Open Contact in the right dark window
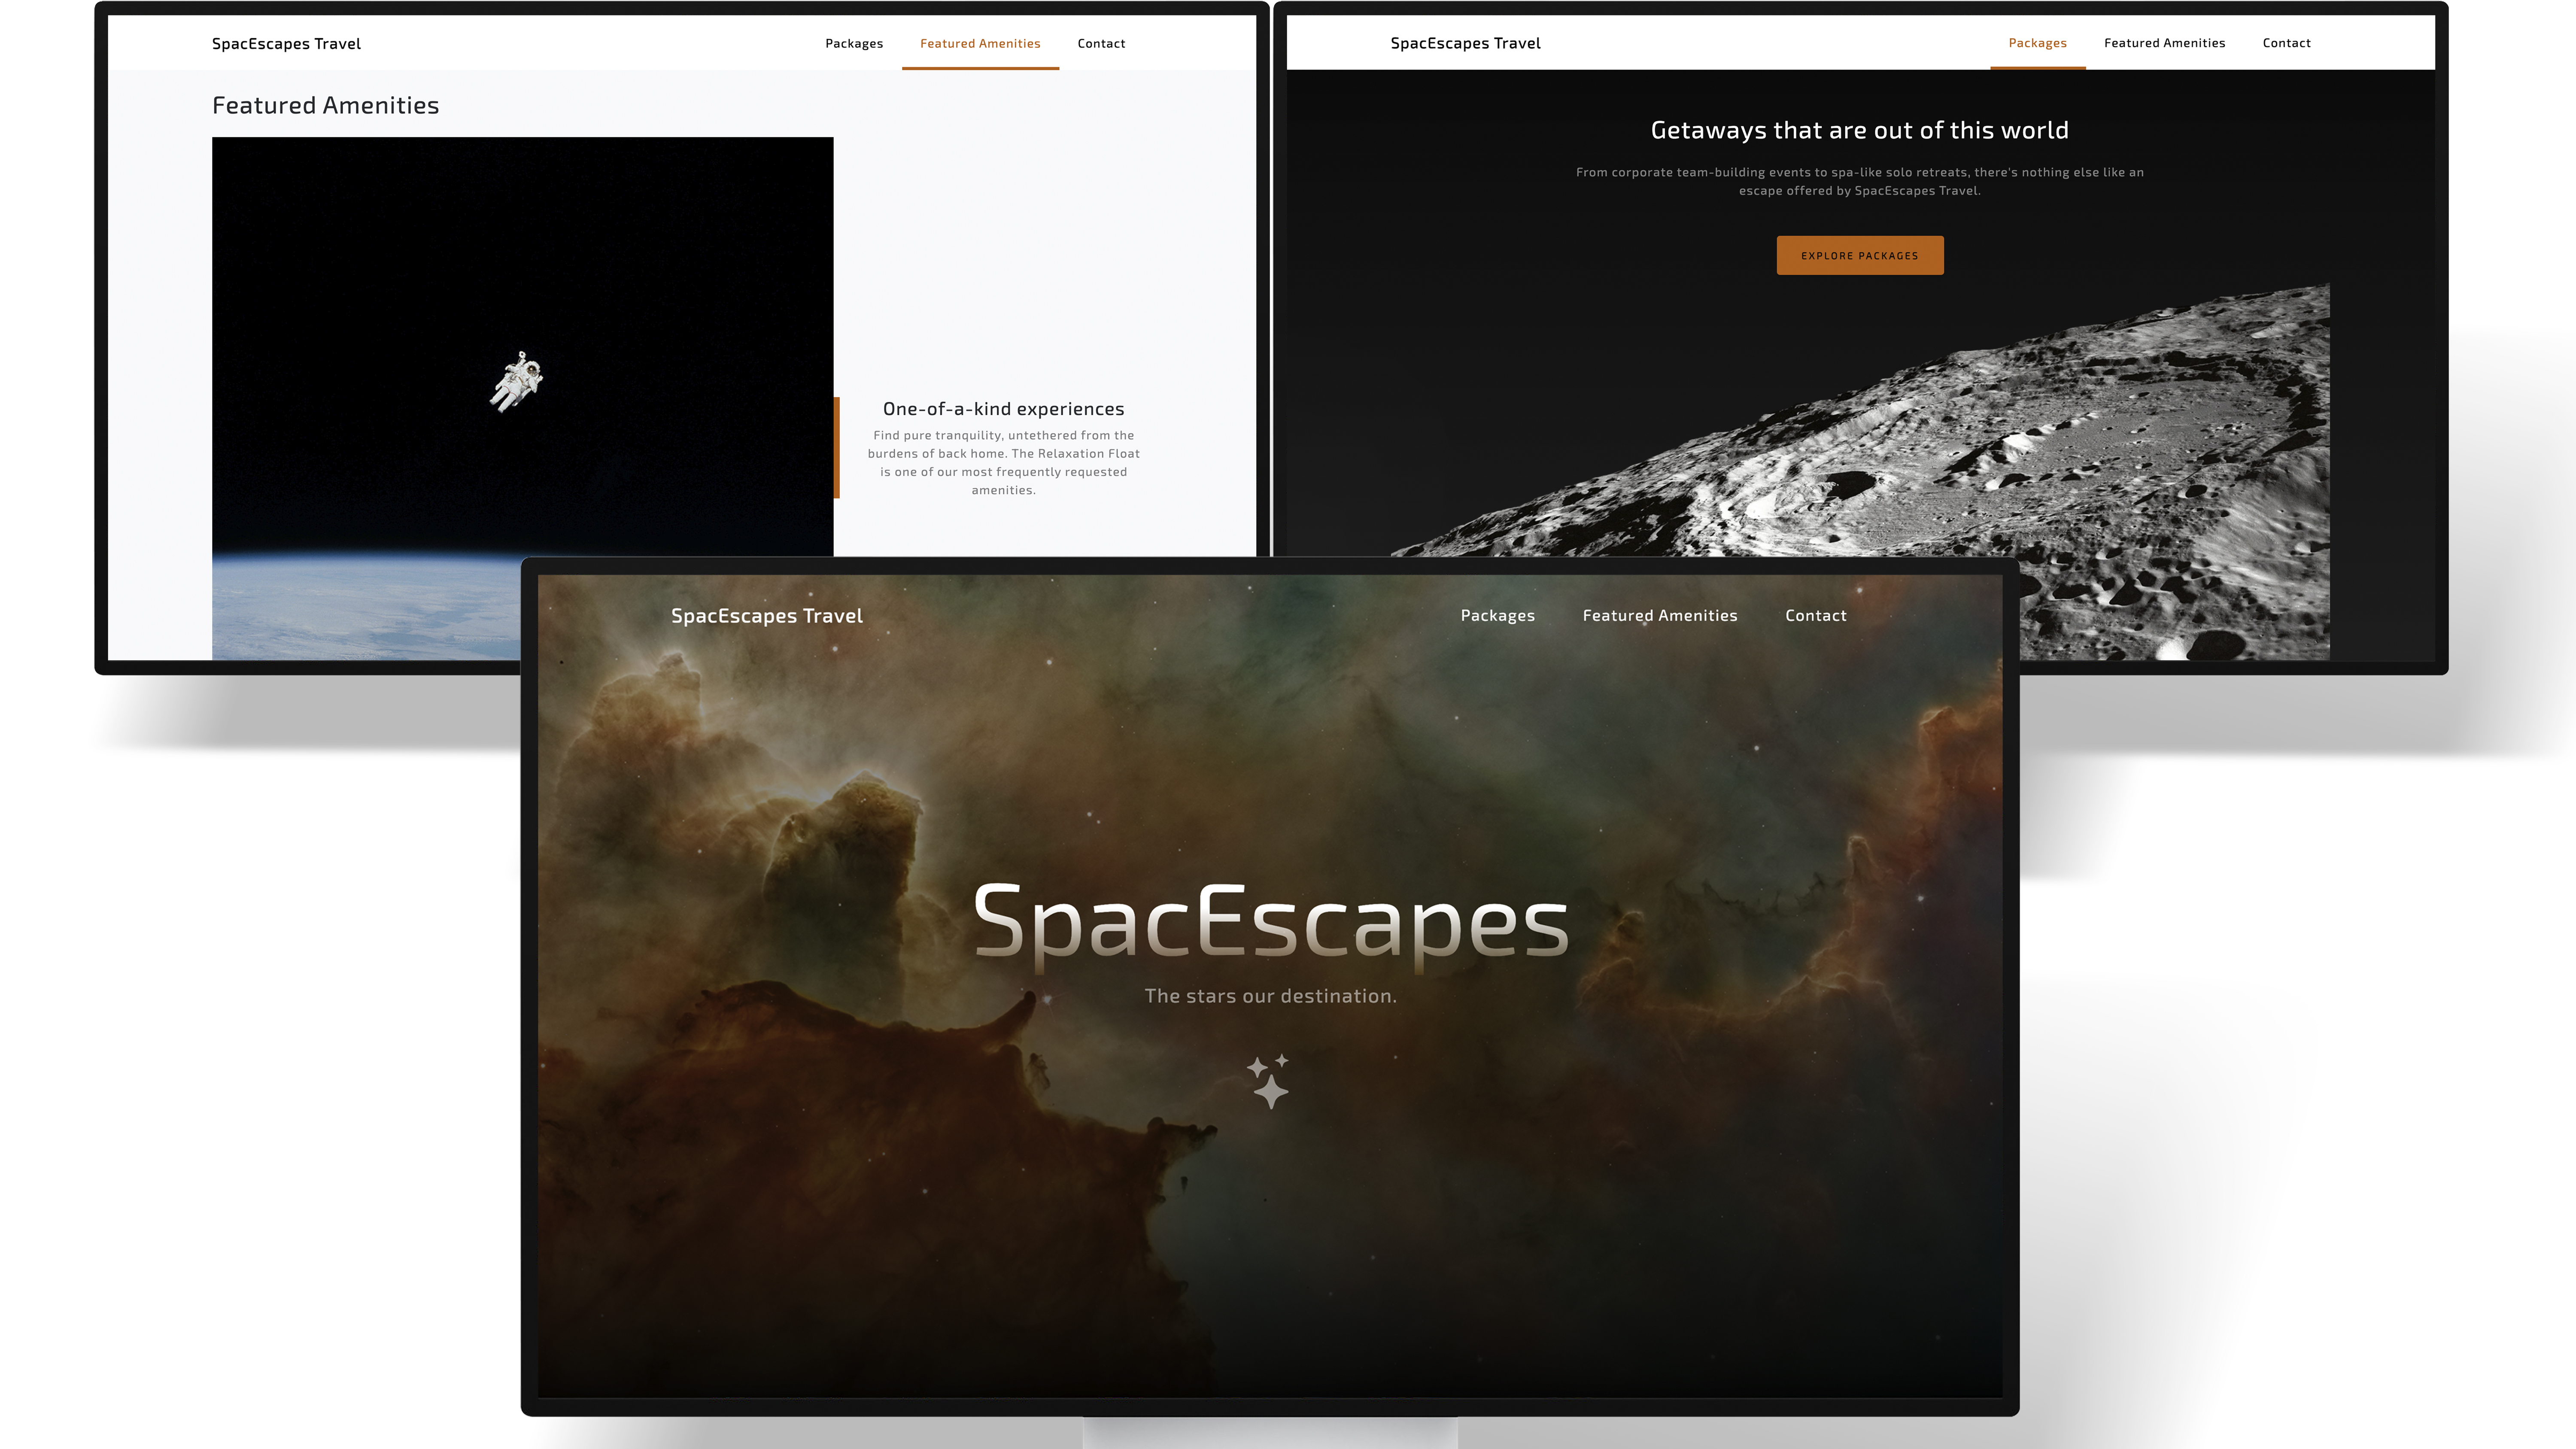The height and width of the screenshot is (1449, 2576). click(2286, 43)
